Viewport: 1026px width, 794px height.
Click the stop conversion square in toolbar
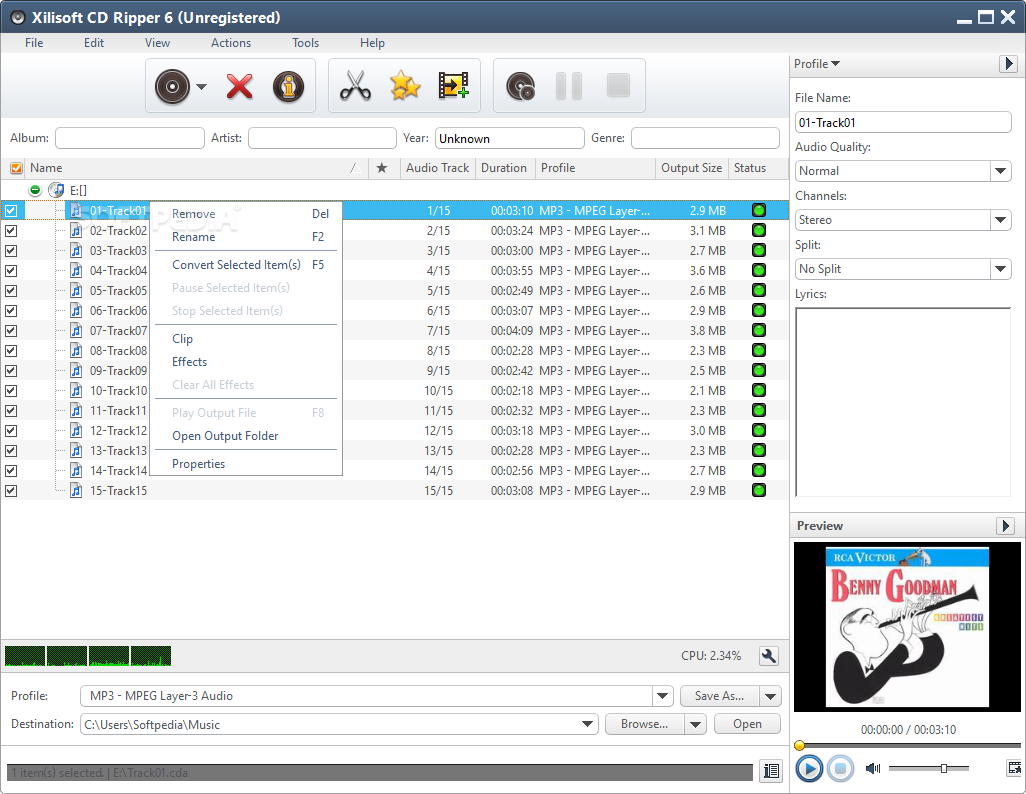(618, 86)
